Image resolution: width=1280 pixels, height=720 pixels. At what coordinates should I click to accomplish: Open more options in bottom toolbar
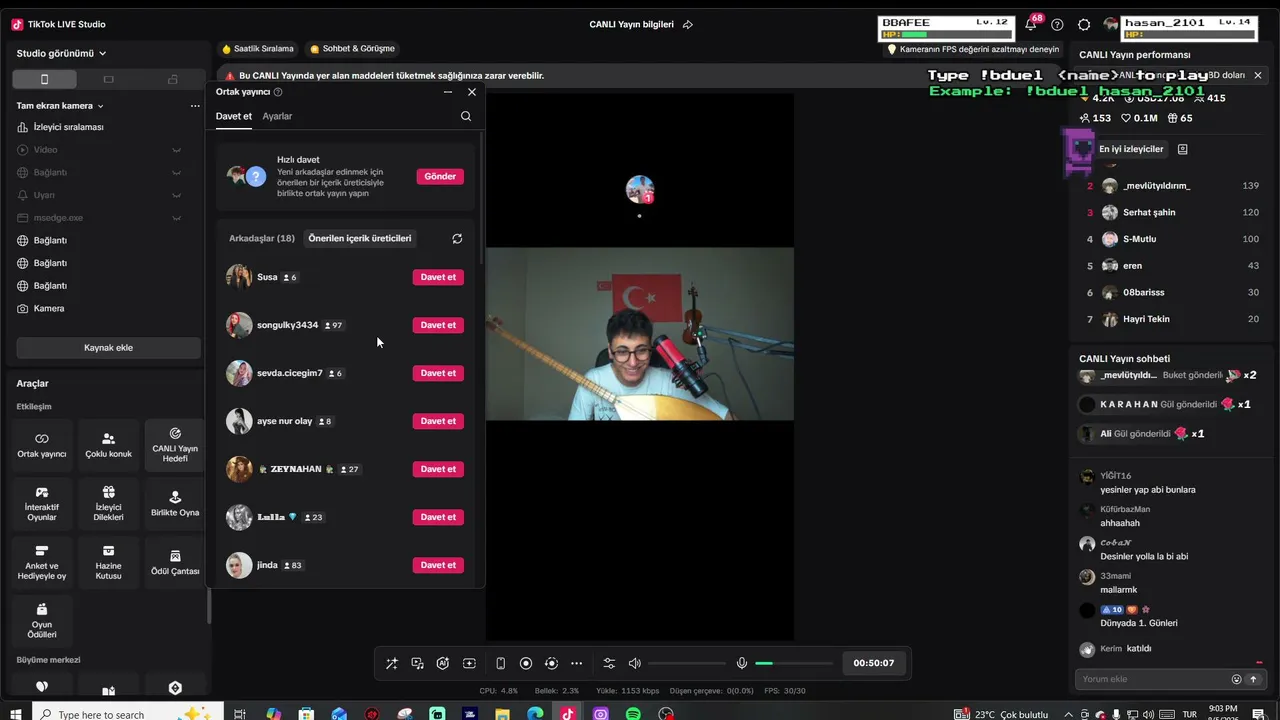pos(576,663)
